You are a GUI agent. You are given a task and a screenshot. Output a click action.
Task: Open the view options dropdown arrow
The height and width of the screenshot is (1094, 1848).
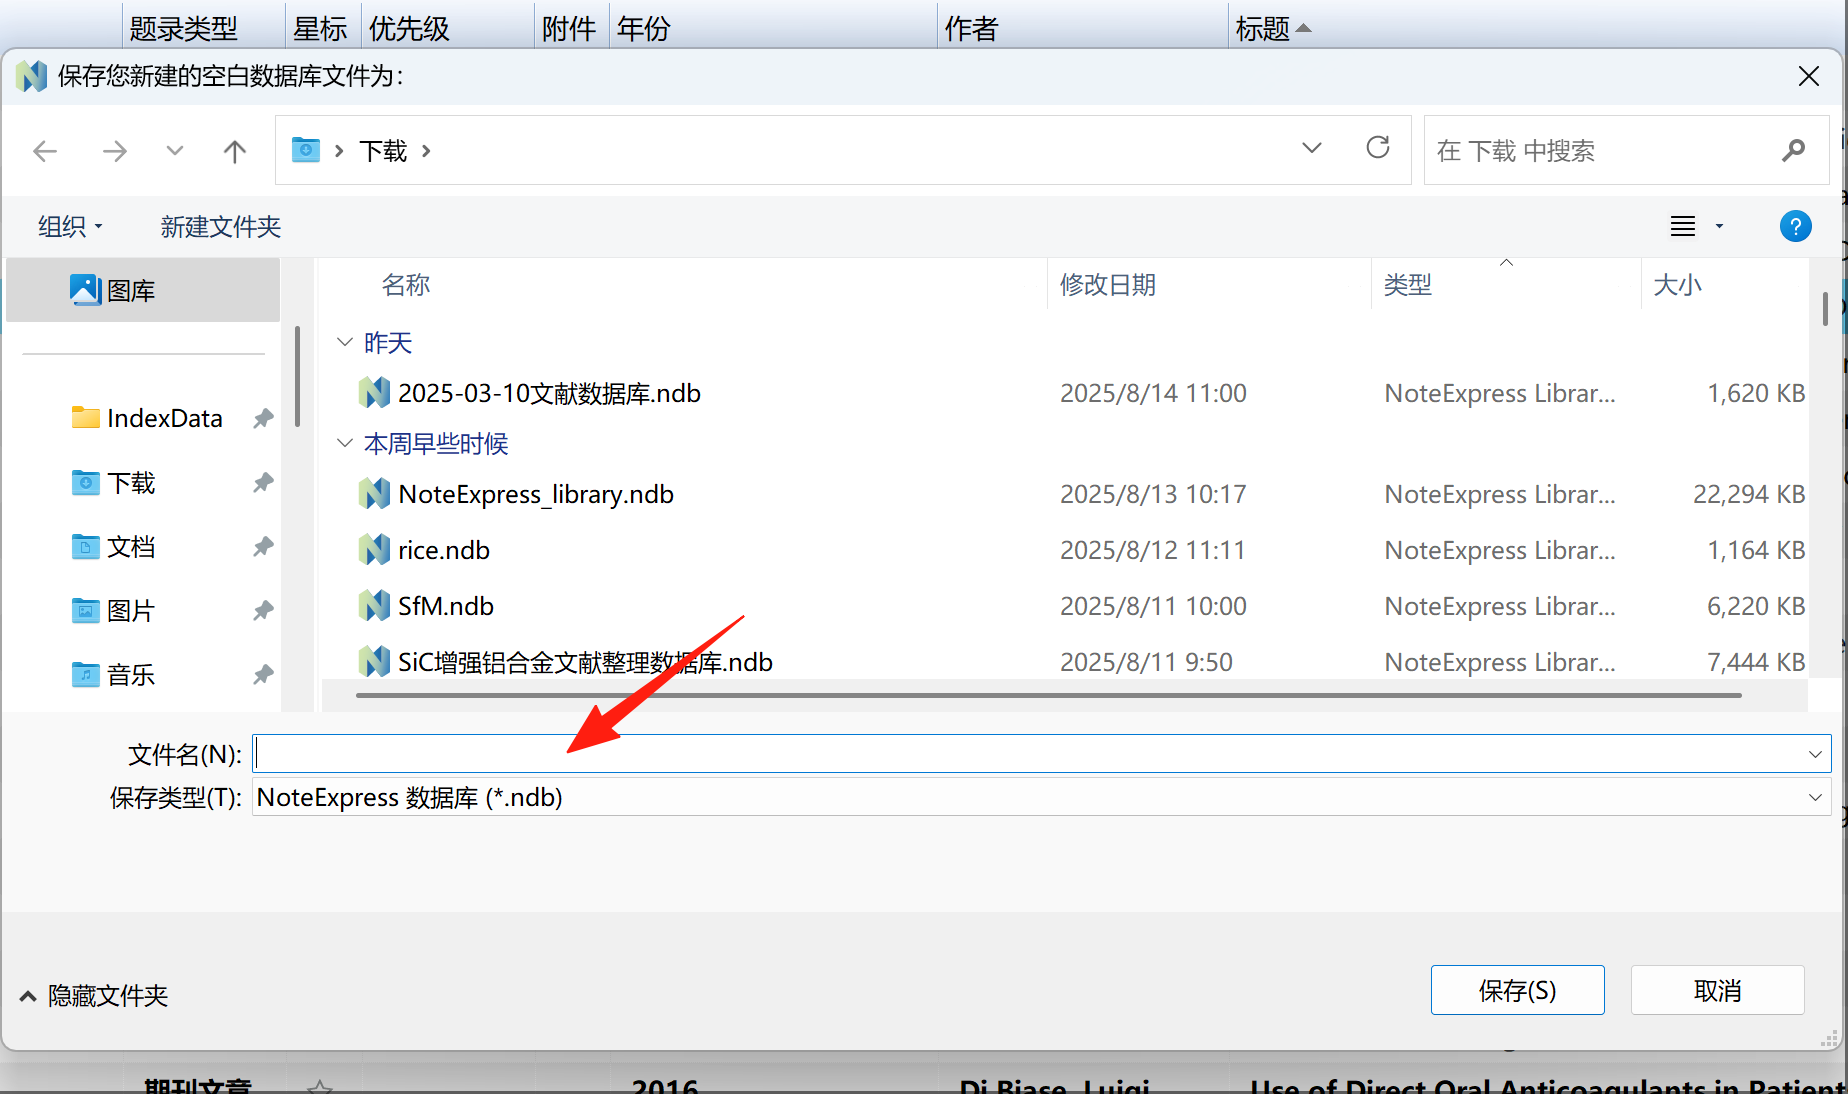1720,227
